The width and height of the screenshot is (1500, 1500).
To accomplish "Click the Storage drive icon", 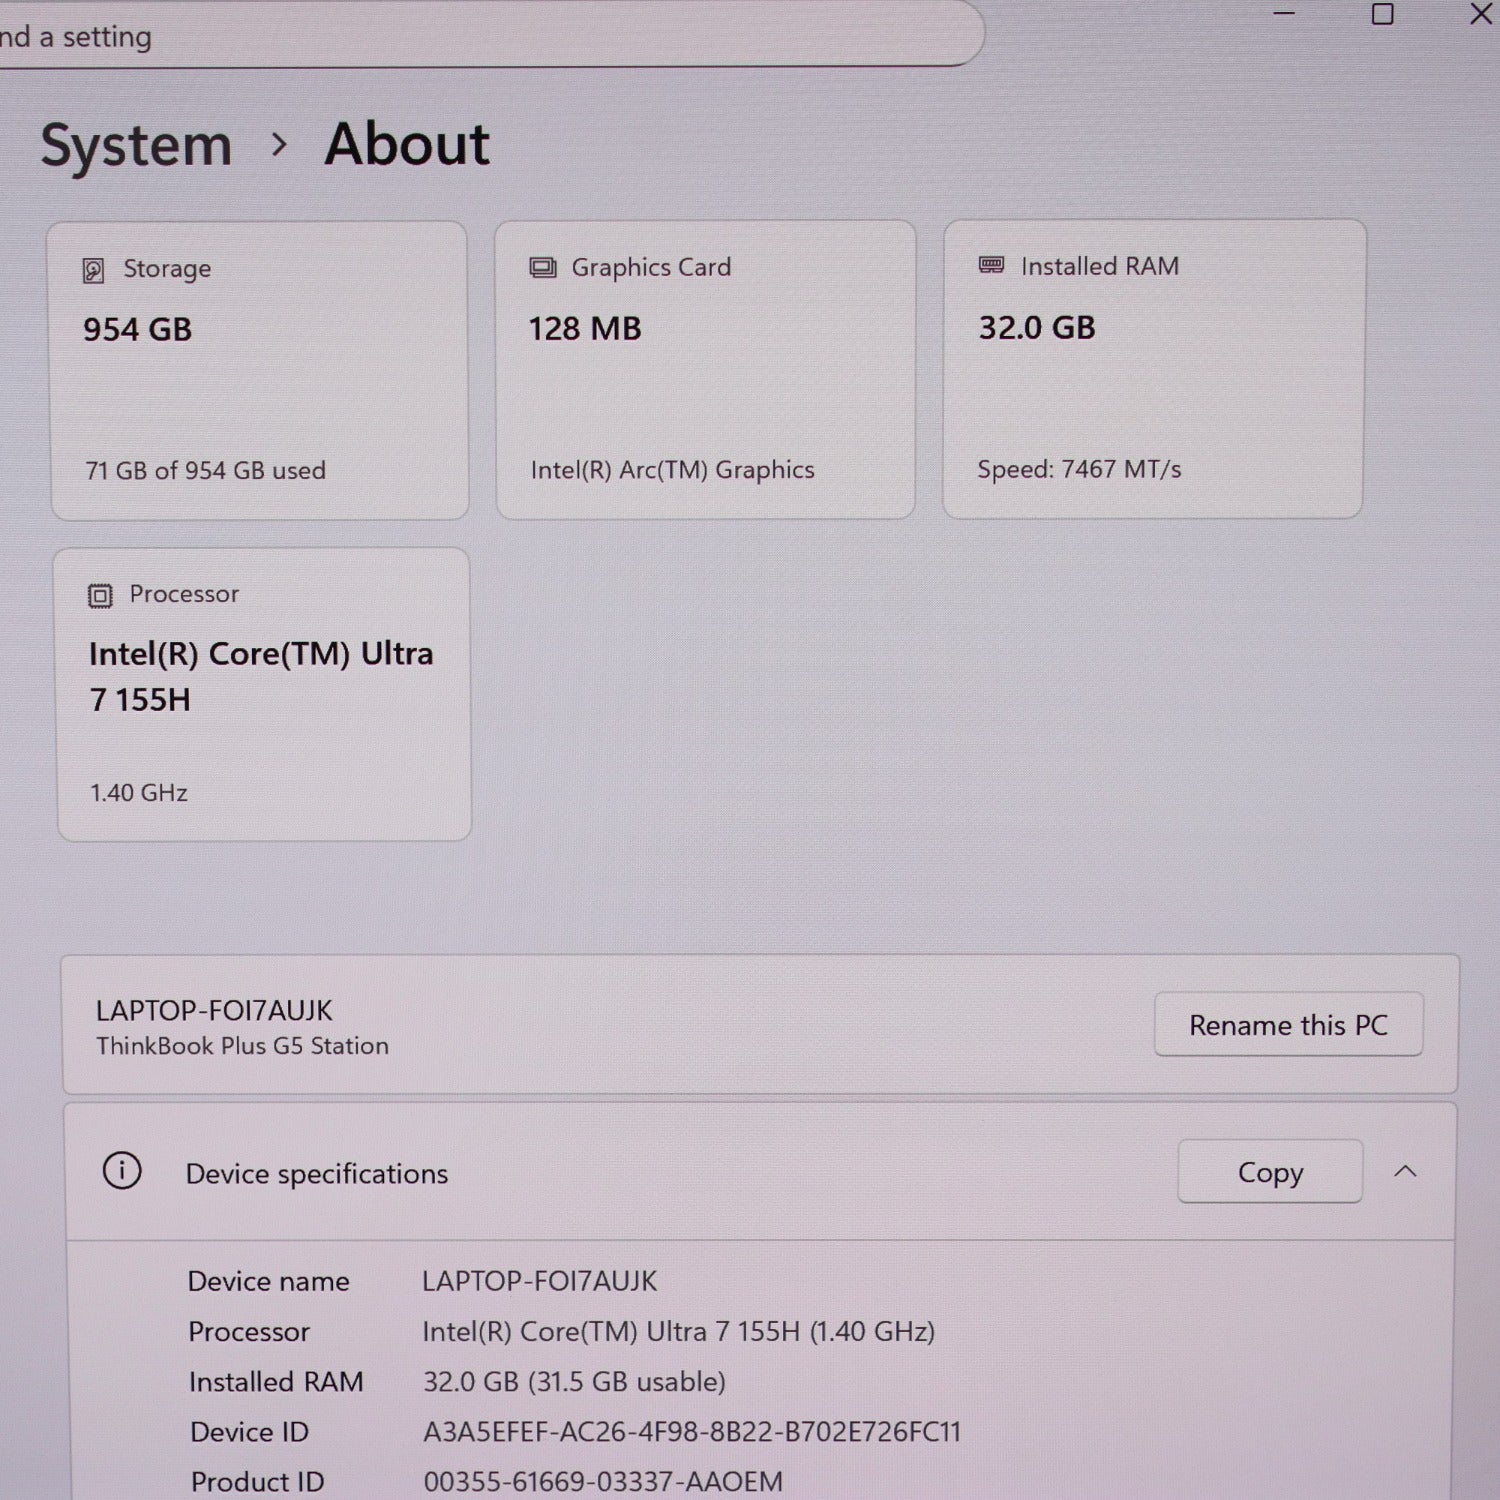I will pos(93,270).
